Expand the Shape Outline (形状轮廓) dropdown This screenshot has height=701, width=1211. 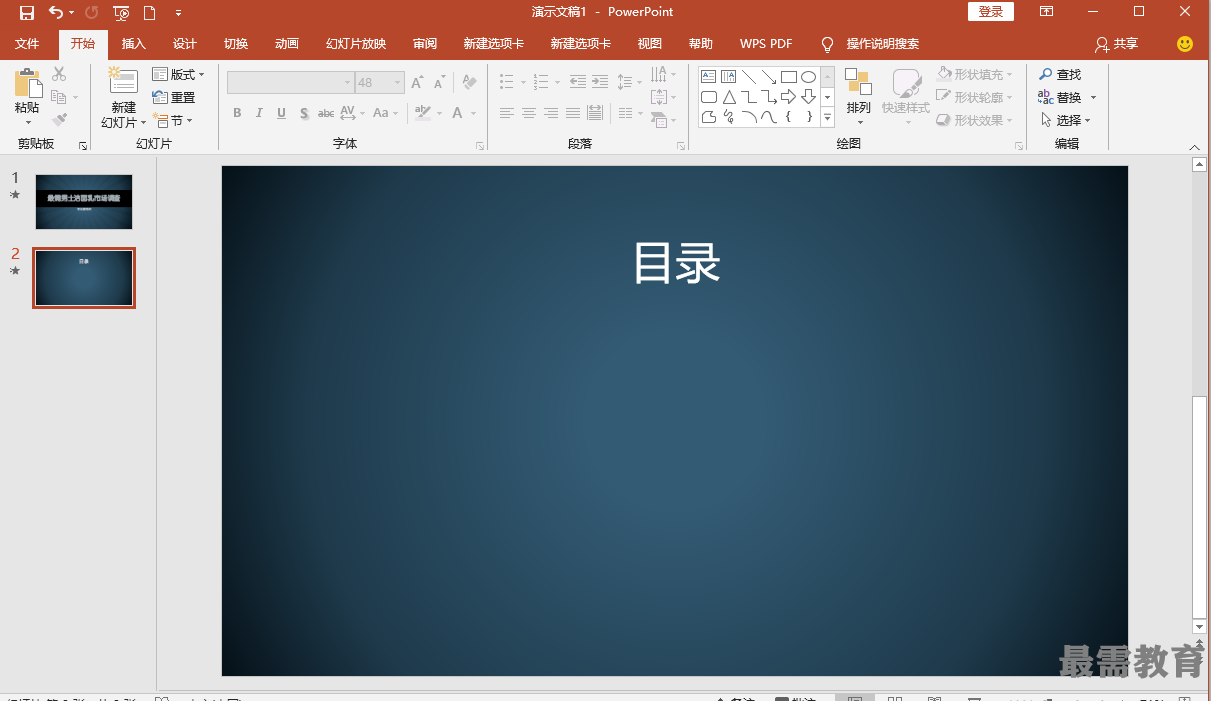(x=975, y=97)
